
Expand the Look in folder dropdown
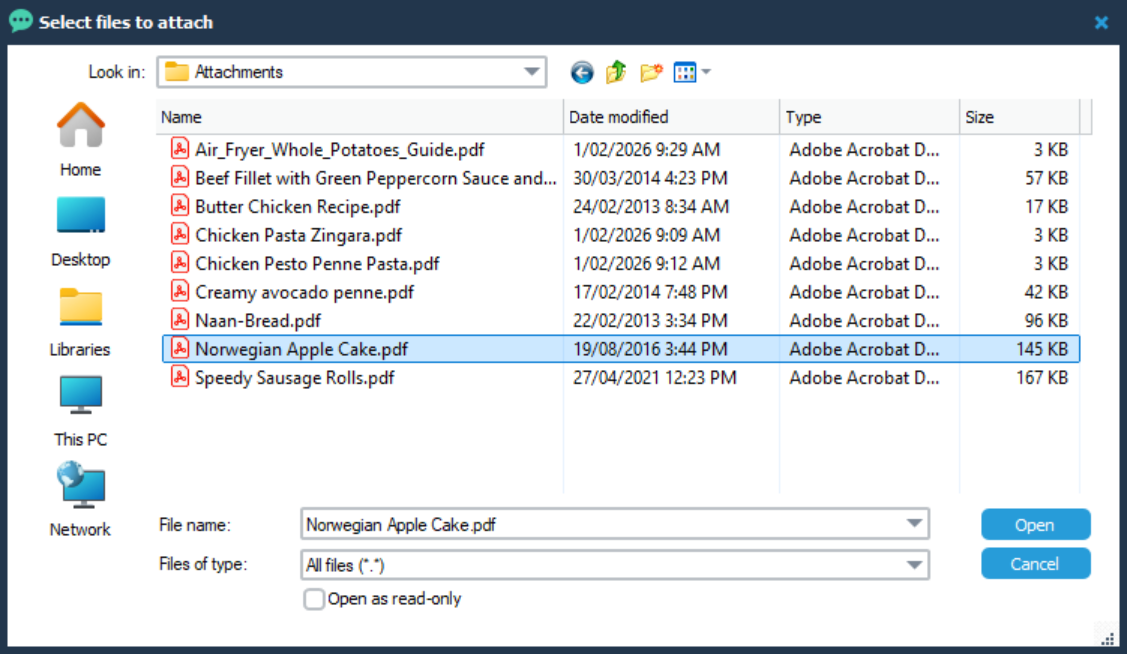pos(532,72)
